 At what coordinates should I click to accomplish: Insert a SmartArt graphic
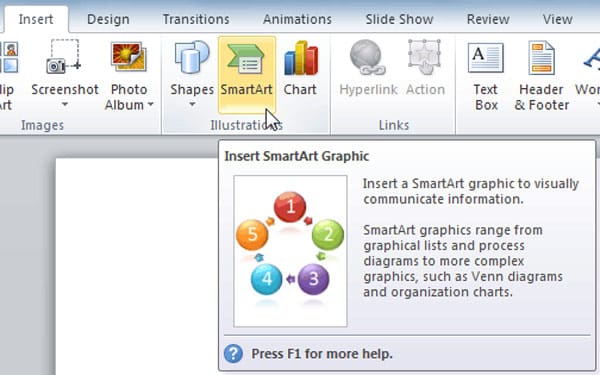[x=247, y=75]
